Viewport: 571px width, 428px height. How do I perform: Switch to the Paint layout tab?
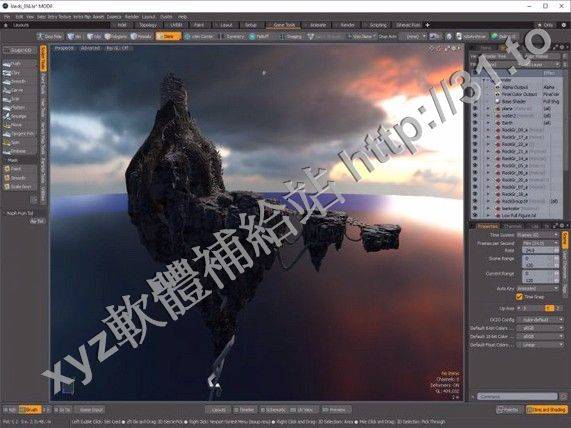click(199, 25)
